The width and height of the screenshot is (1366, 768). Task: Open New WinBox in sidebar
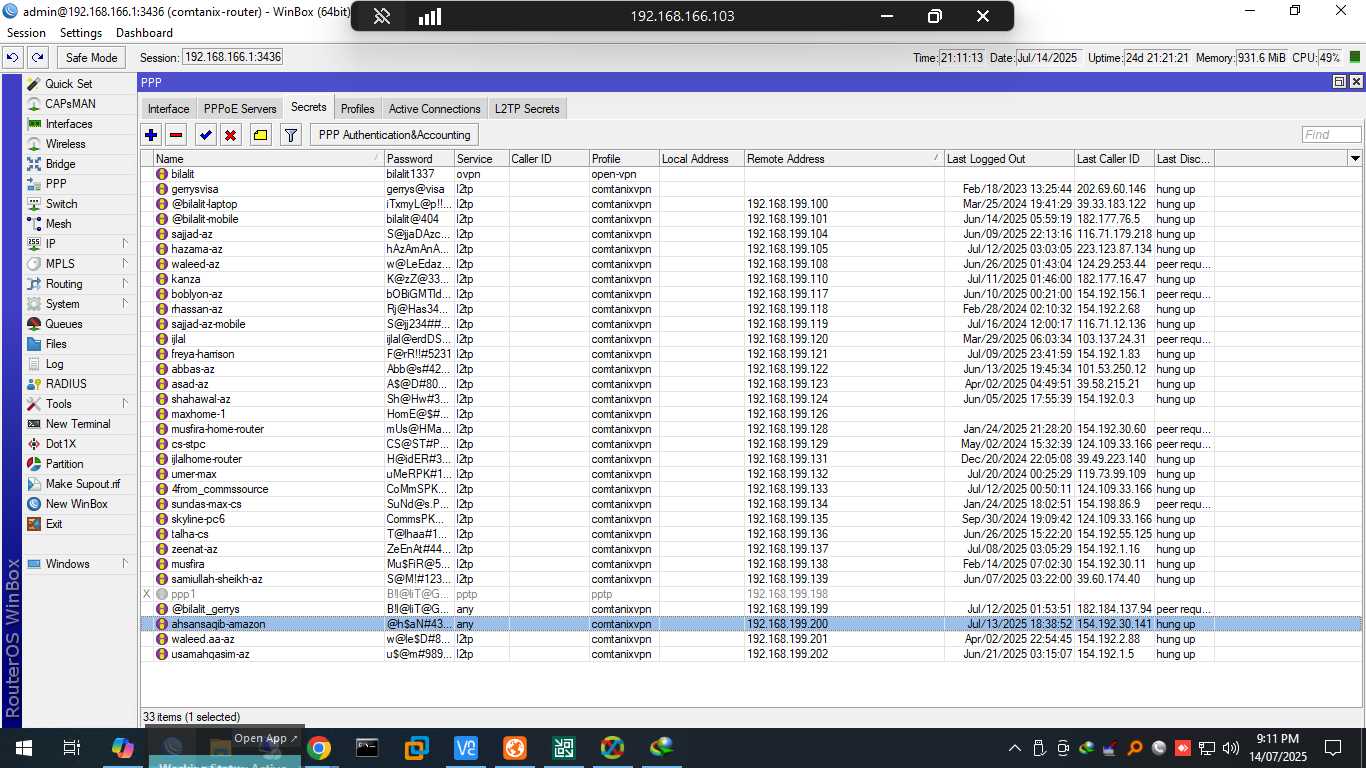coord(76,504)
